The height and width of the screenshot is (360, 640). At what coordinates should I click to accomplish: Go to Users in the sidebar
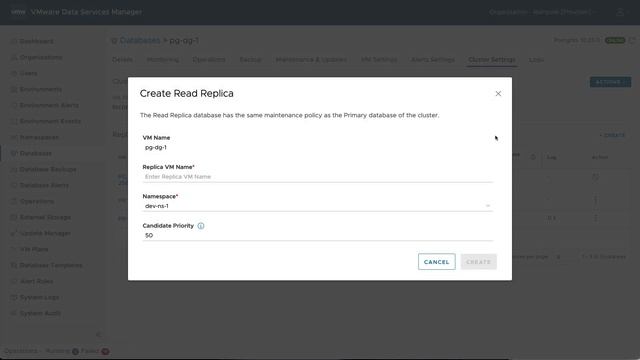point(28,73)
